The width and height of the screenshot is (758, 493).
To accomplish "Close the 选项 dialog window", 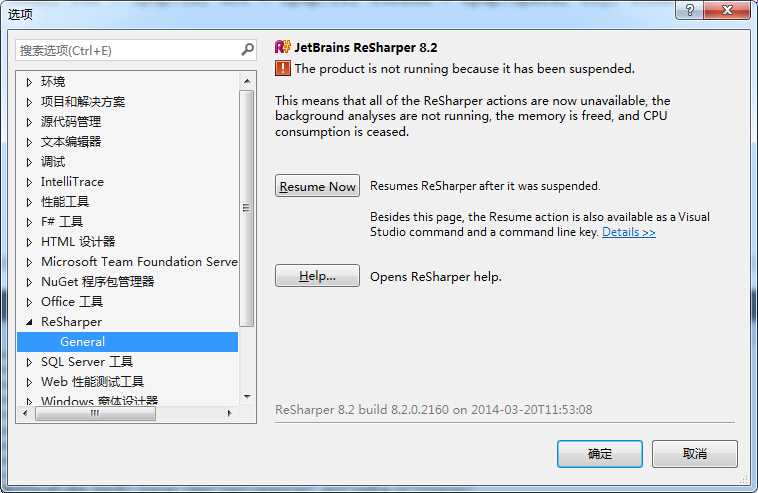I will [727, 10].
